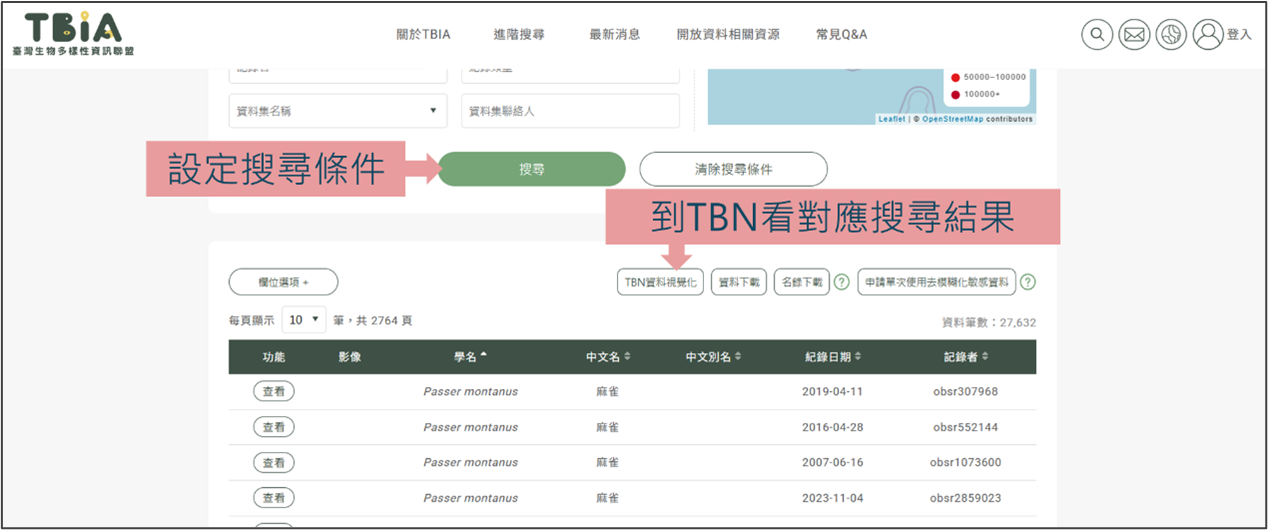Click the user login avatar icon
This screenshot has height=530, width=1268.
(1208, 35)
